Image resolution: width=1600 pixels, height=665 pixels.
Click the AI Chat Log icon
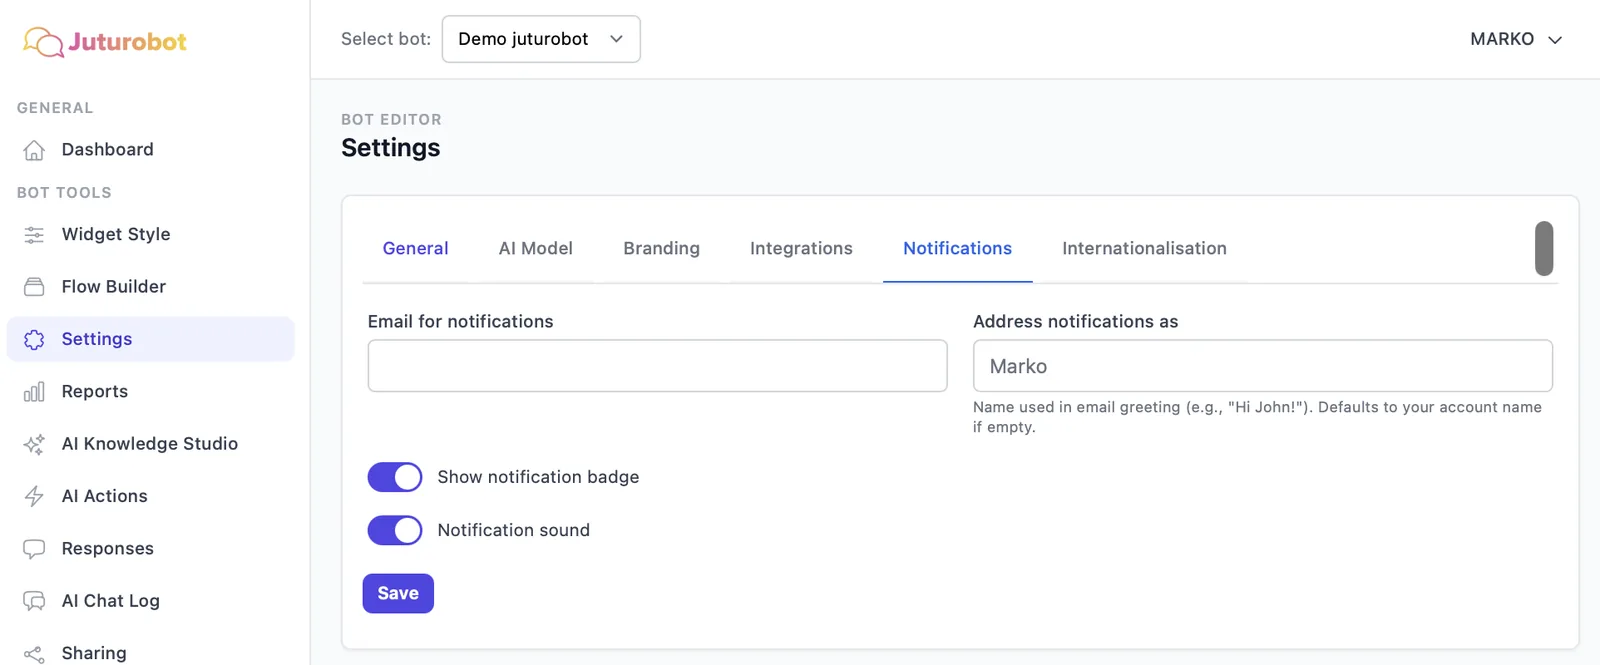pyautogui.click(x=34, y=601)
